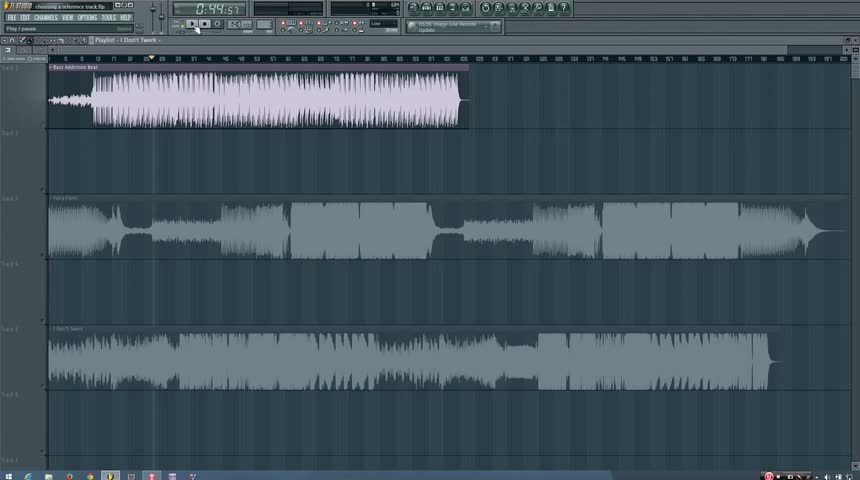
Task: Click the audio editor scissors icon
Action: [x=525, y=8]
